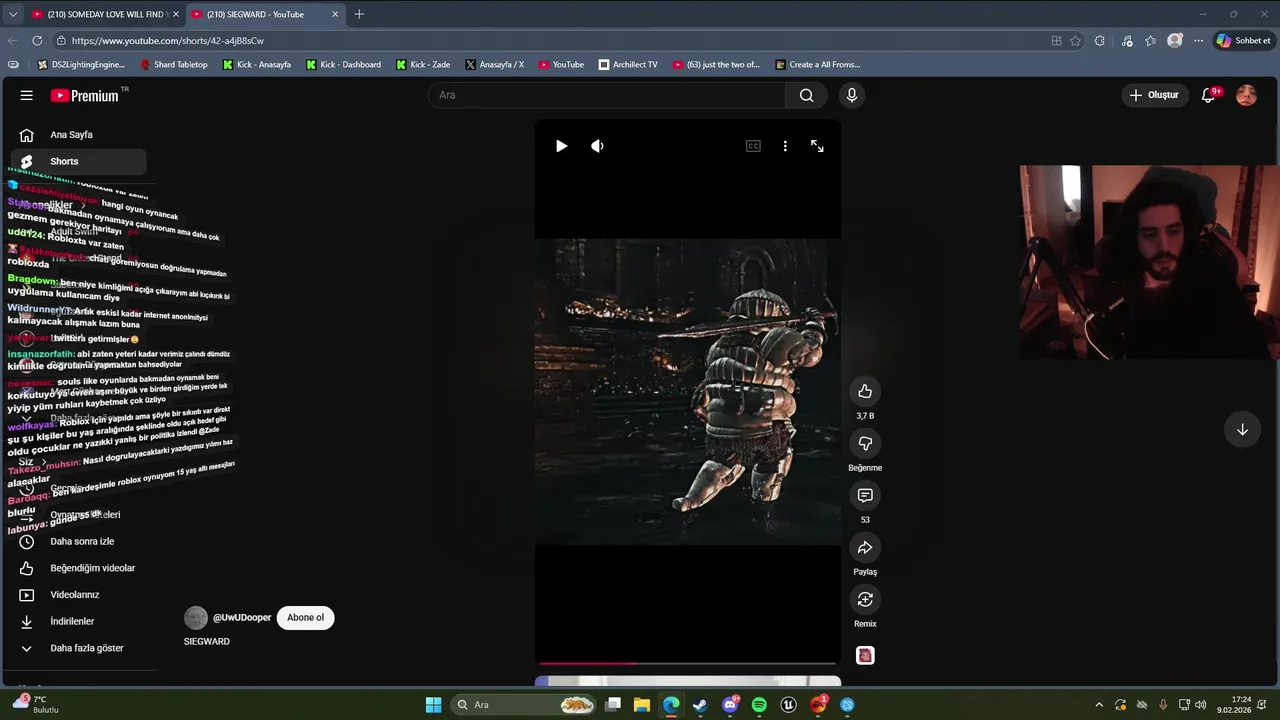Go to Ana Sayfa in sidebar
This screenshot has height=720, width=1280.
click(x=78, y=135)
